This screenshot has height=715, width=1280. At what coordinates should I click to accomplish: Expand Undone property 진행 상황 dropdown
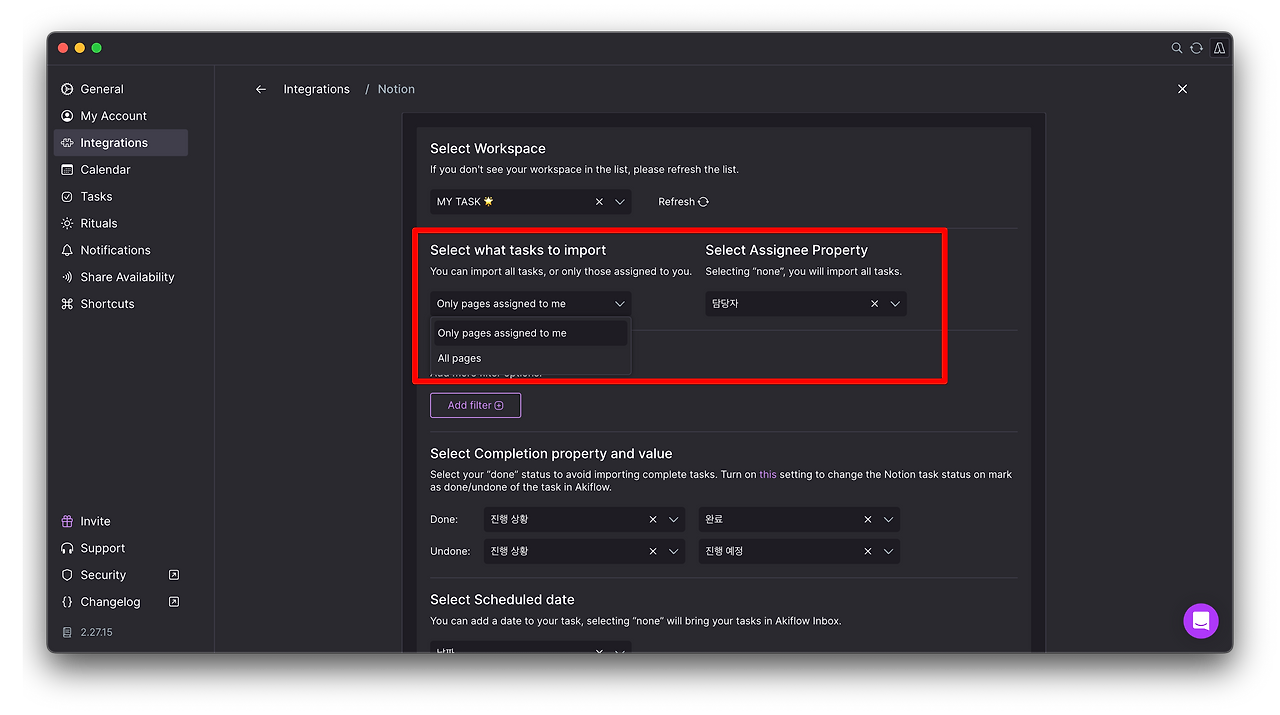674,551
